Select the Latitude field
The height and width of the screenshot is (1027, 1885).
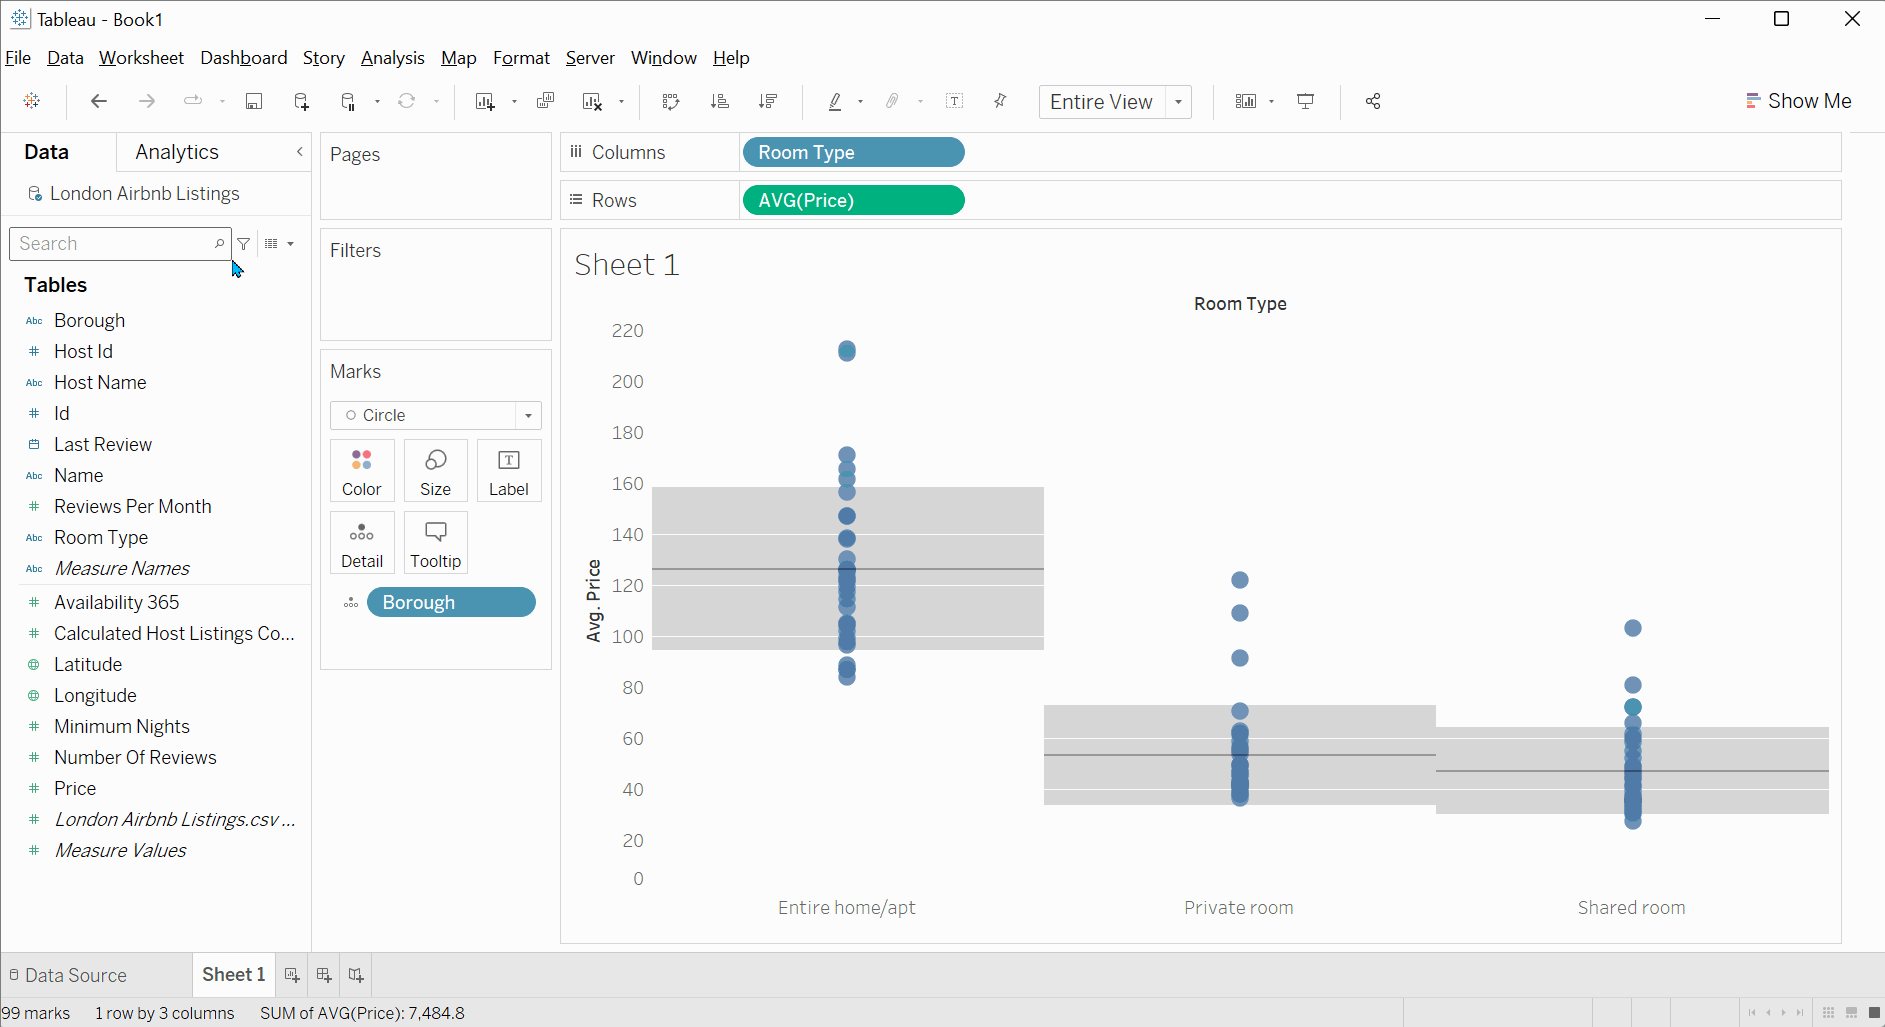pos(88,664)
